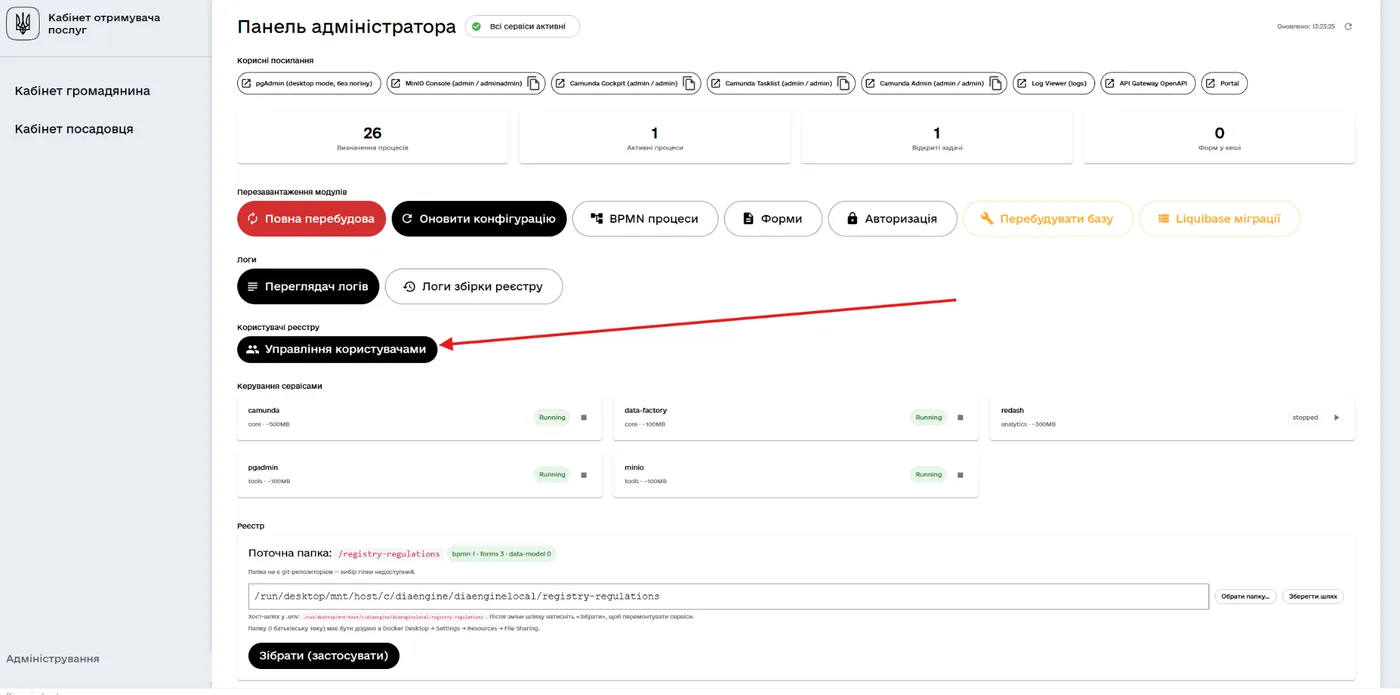Click the trident emblem logo in the sidebar

point(23,24)
